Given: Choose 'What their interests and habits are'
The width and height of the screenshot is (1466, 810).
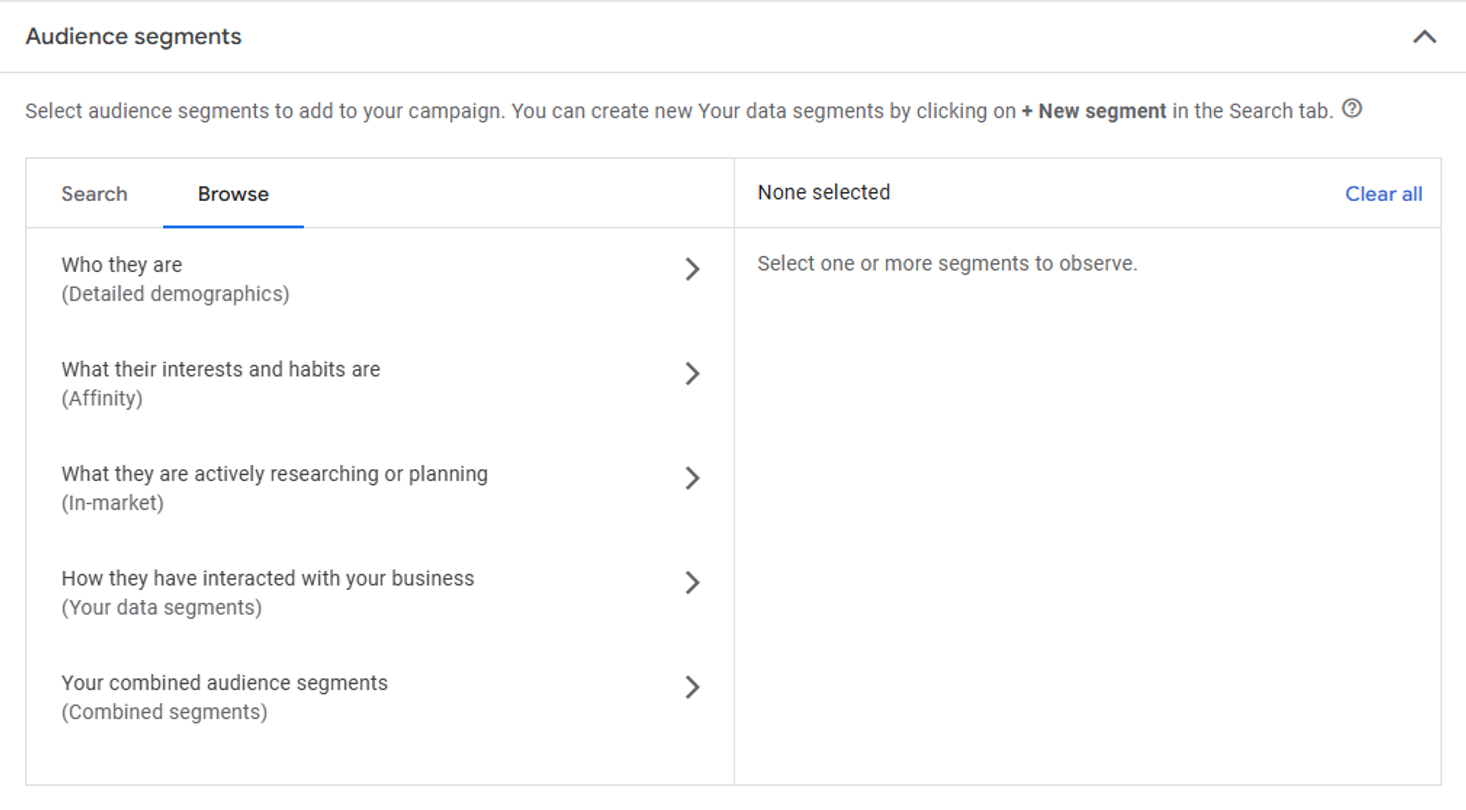Looking at the screenshot, I should click(221, 369).
